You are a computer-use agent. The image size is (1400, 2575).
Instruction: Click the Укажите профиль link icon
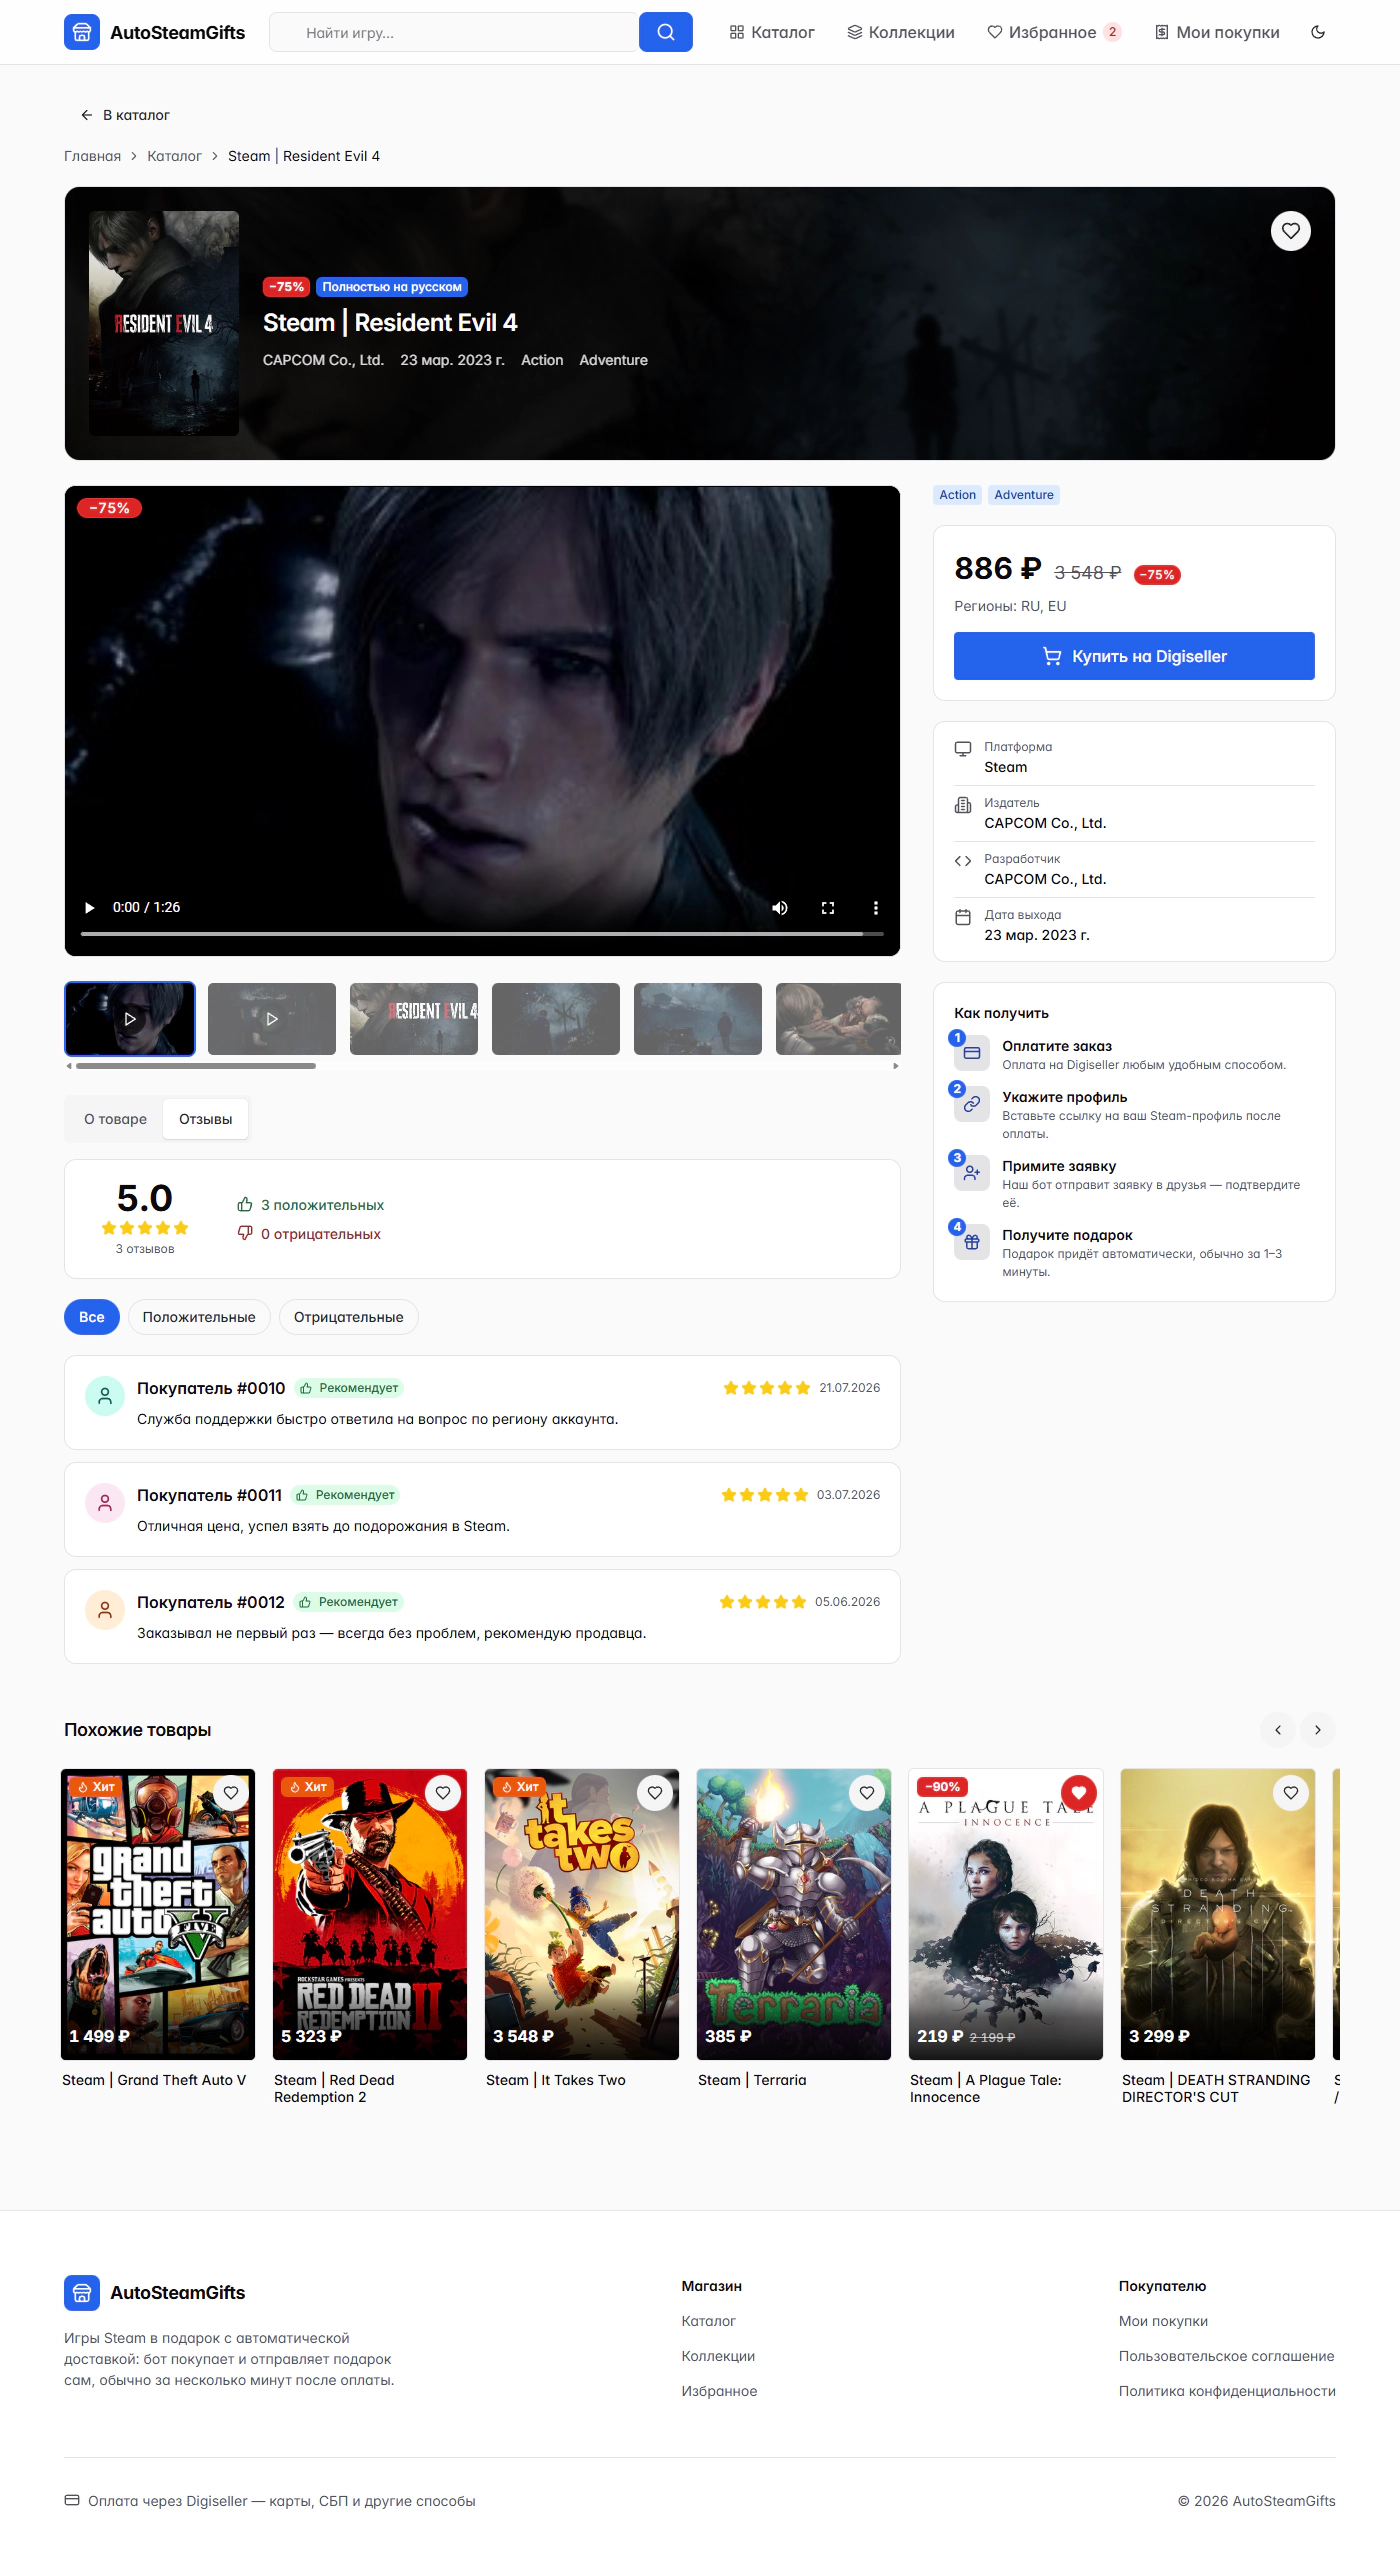[971, 1104]
